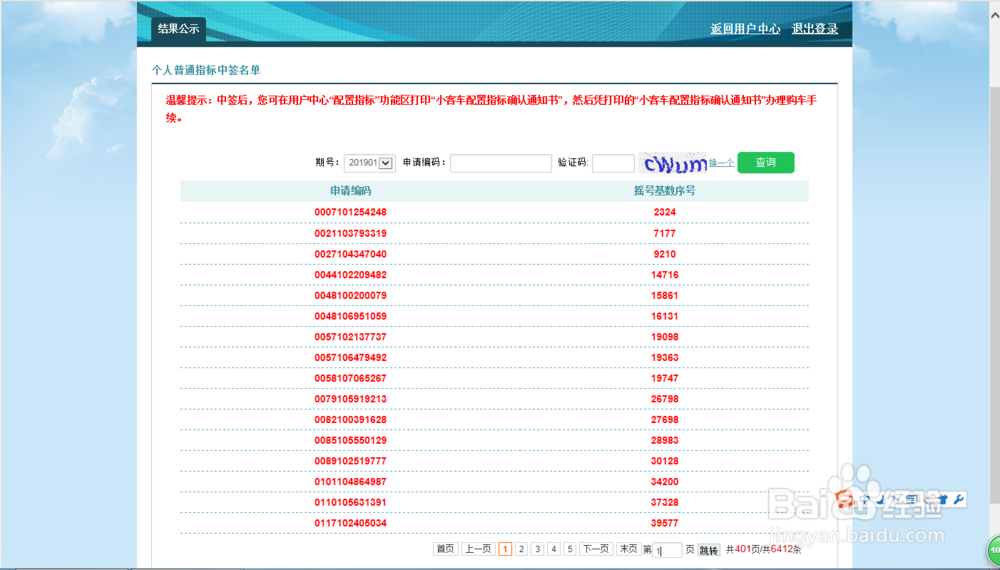This screenshot has width=1000, height=570.
Task: Click lottery sequence number 28983
Action: 665,441
